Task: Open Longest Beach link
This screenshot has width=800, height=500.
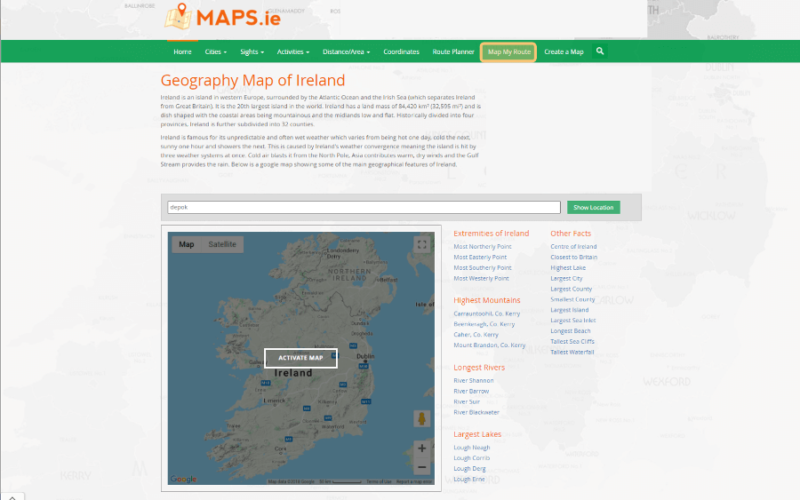Action: [570, 331]
